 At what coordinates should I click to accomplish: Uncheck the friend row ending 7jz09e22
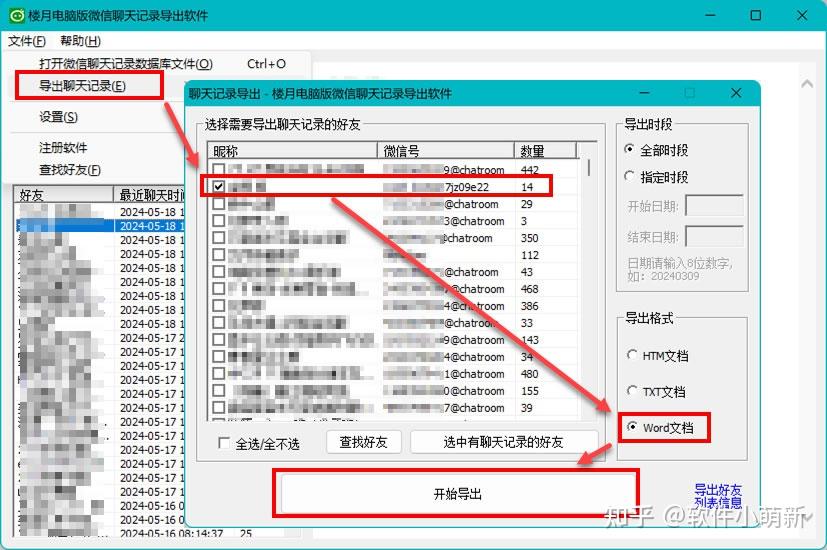218,187
